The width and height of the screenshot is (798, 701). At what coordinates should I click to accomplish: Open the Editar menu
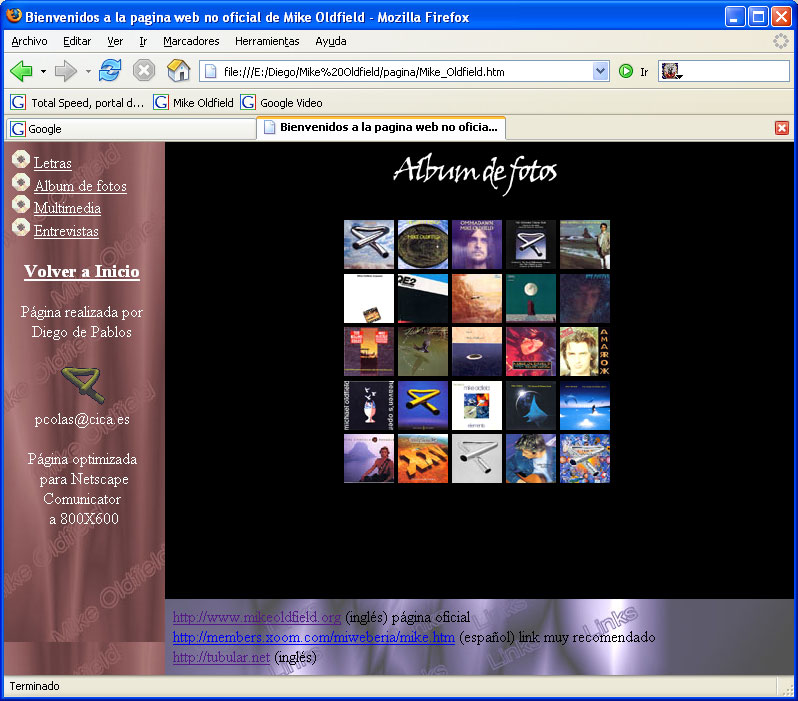[77, 41]
